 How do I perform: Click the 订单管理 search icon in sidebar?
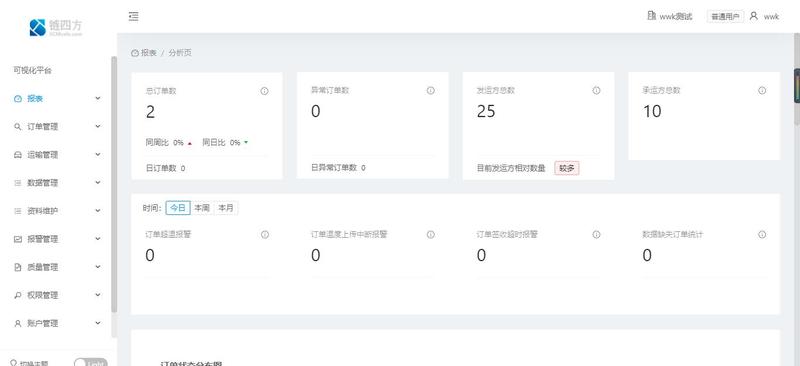pyautogui.click(x=18, y=127)
